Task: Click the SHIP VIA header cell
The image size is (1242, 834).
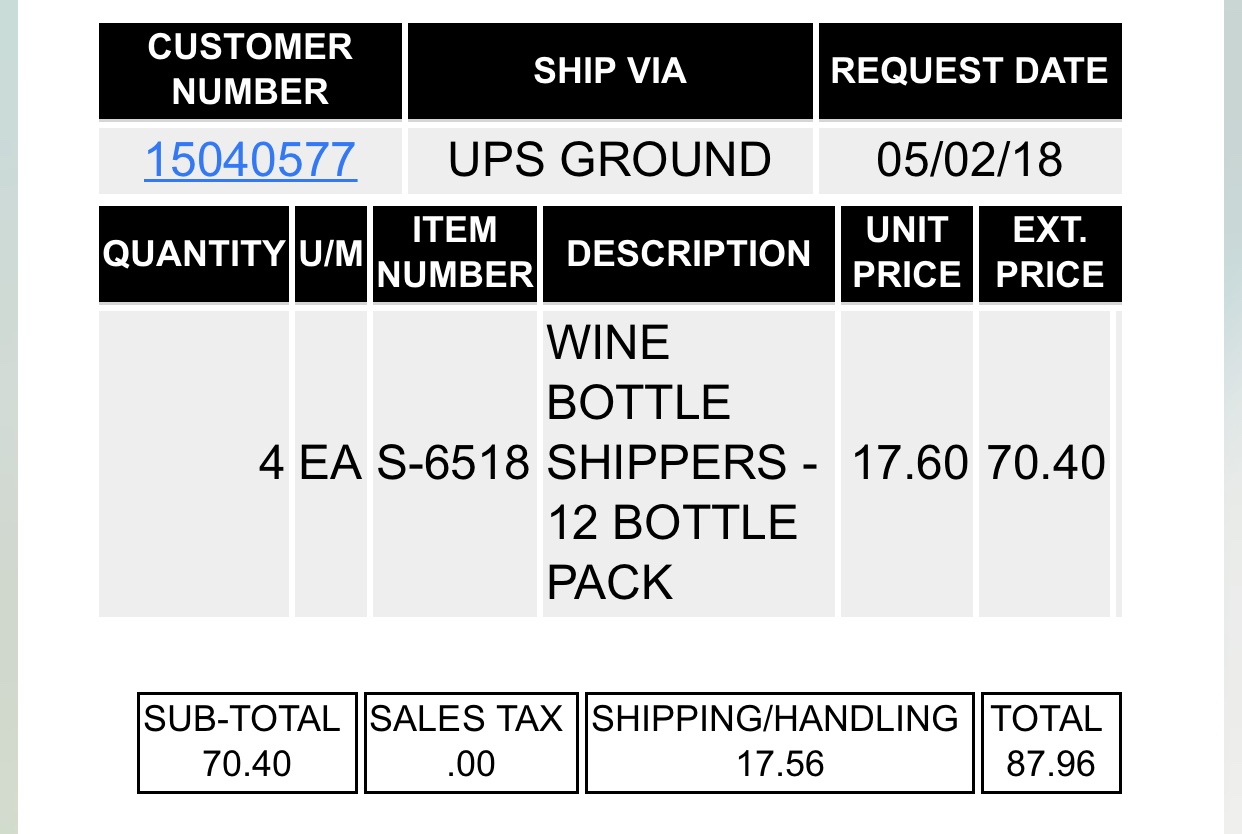Action: [x=610, y=70]
